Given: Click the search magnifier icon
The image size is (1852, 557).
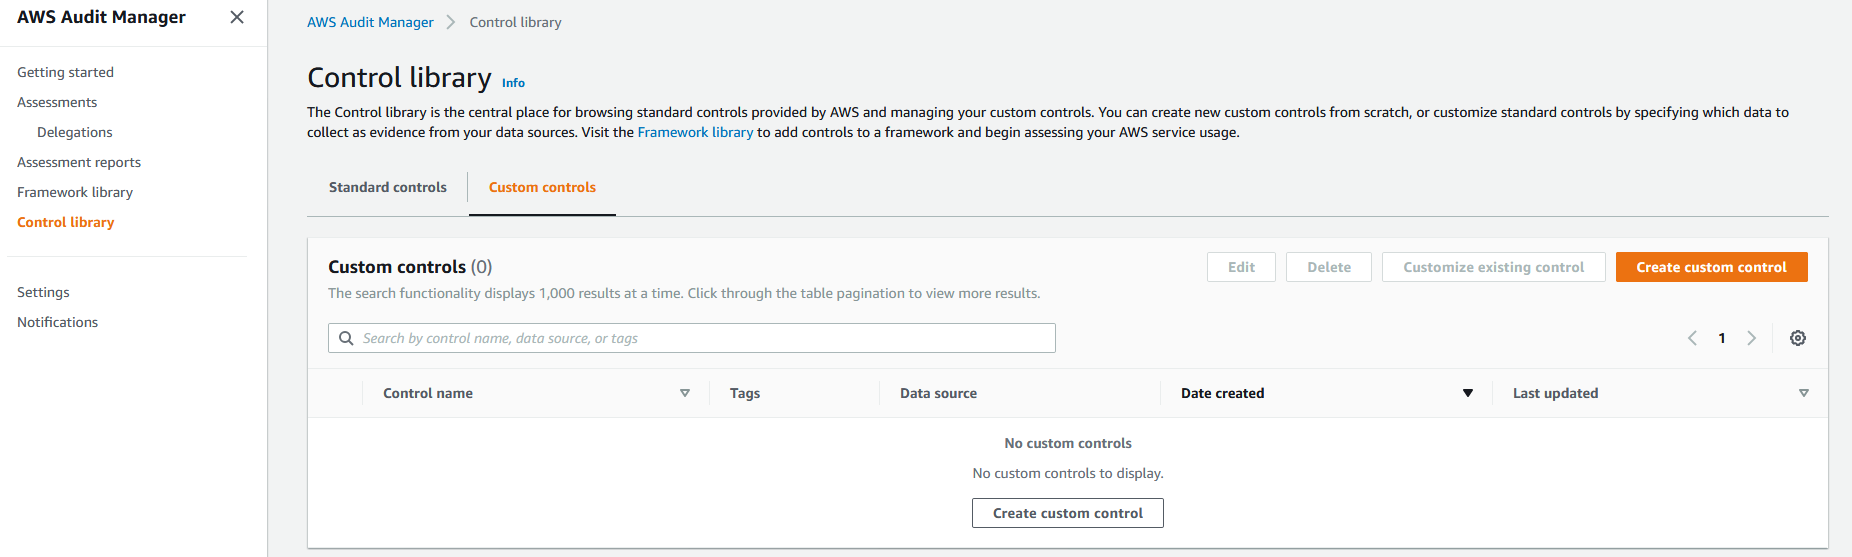Looking at the screenshot, I should click(346, 338).
